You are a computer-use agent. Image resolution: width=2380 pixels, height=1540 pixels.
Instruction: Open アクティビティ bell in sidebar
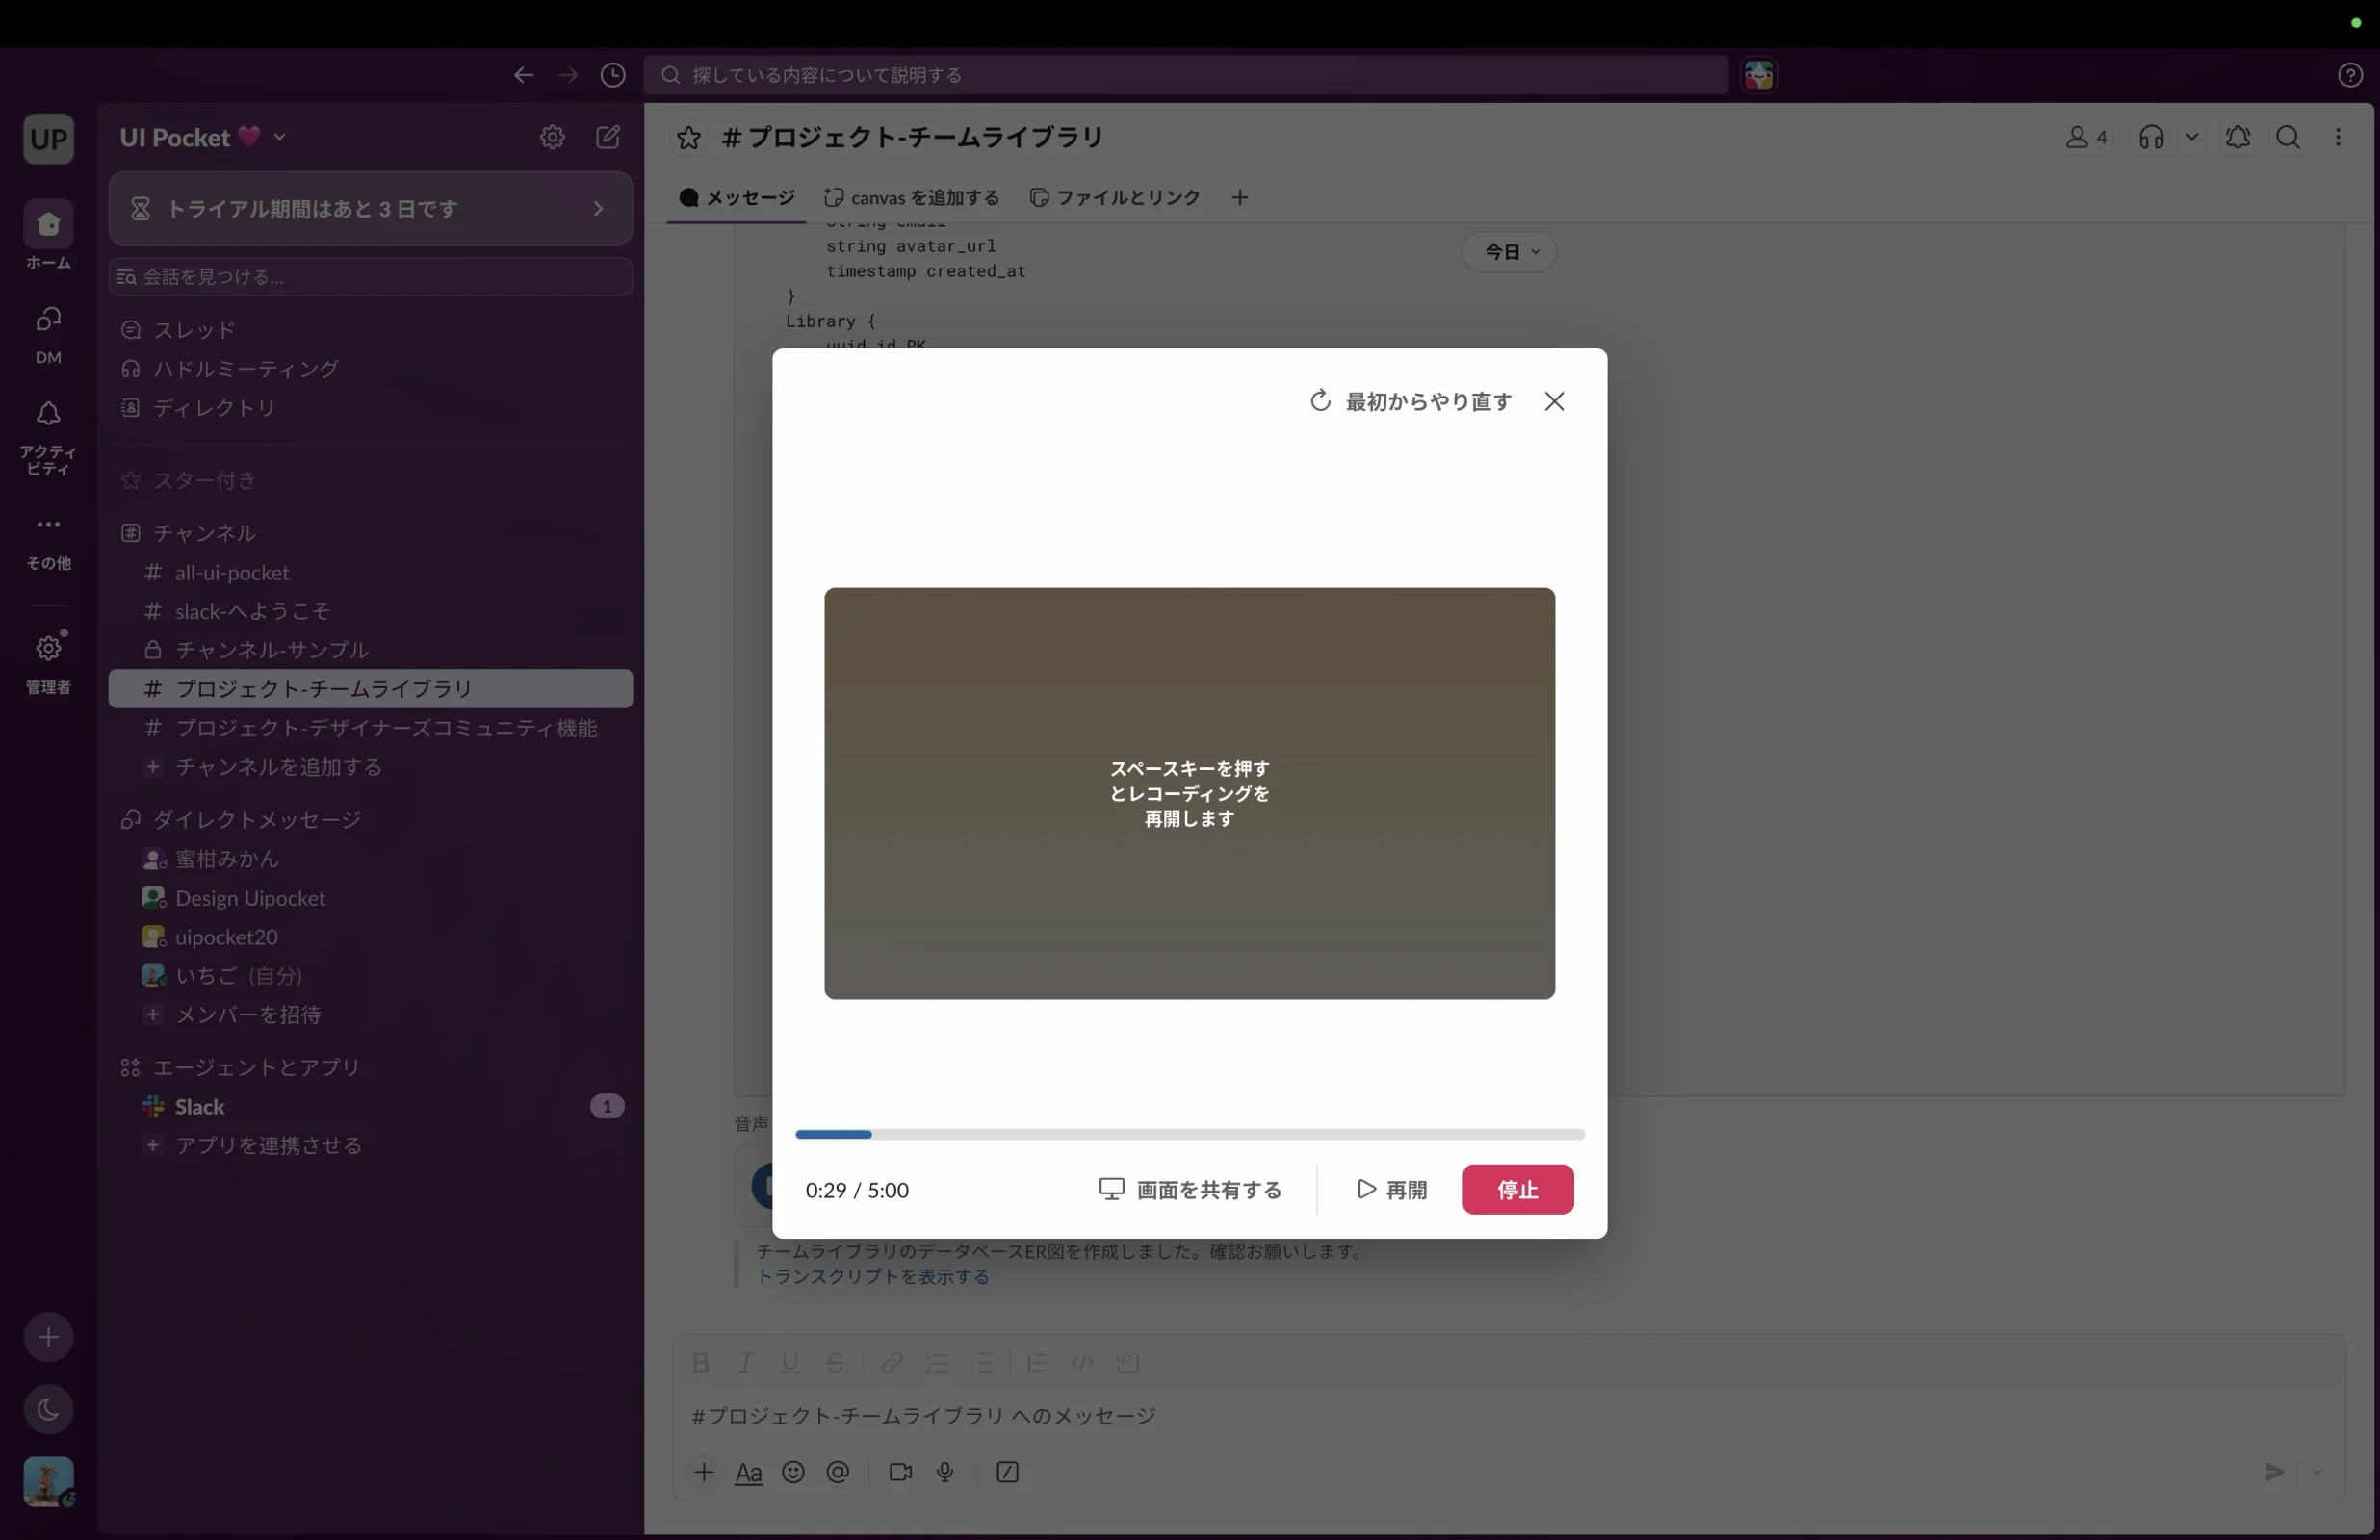[x=48, y=437]
